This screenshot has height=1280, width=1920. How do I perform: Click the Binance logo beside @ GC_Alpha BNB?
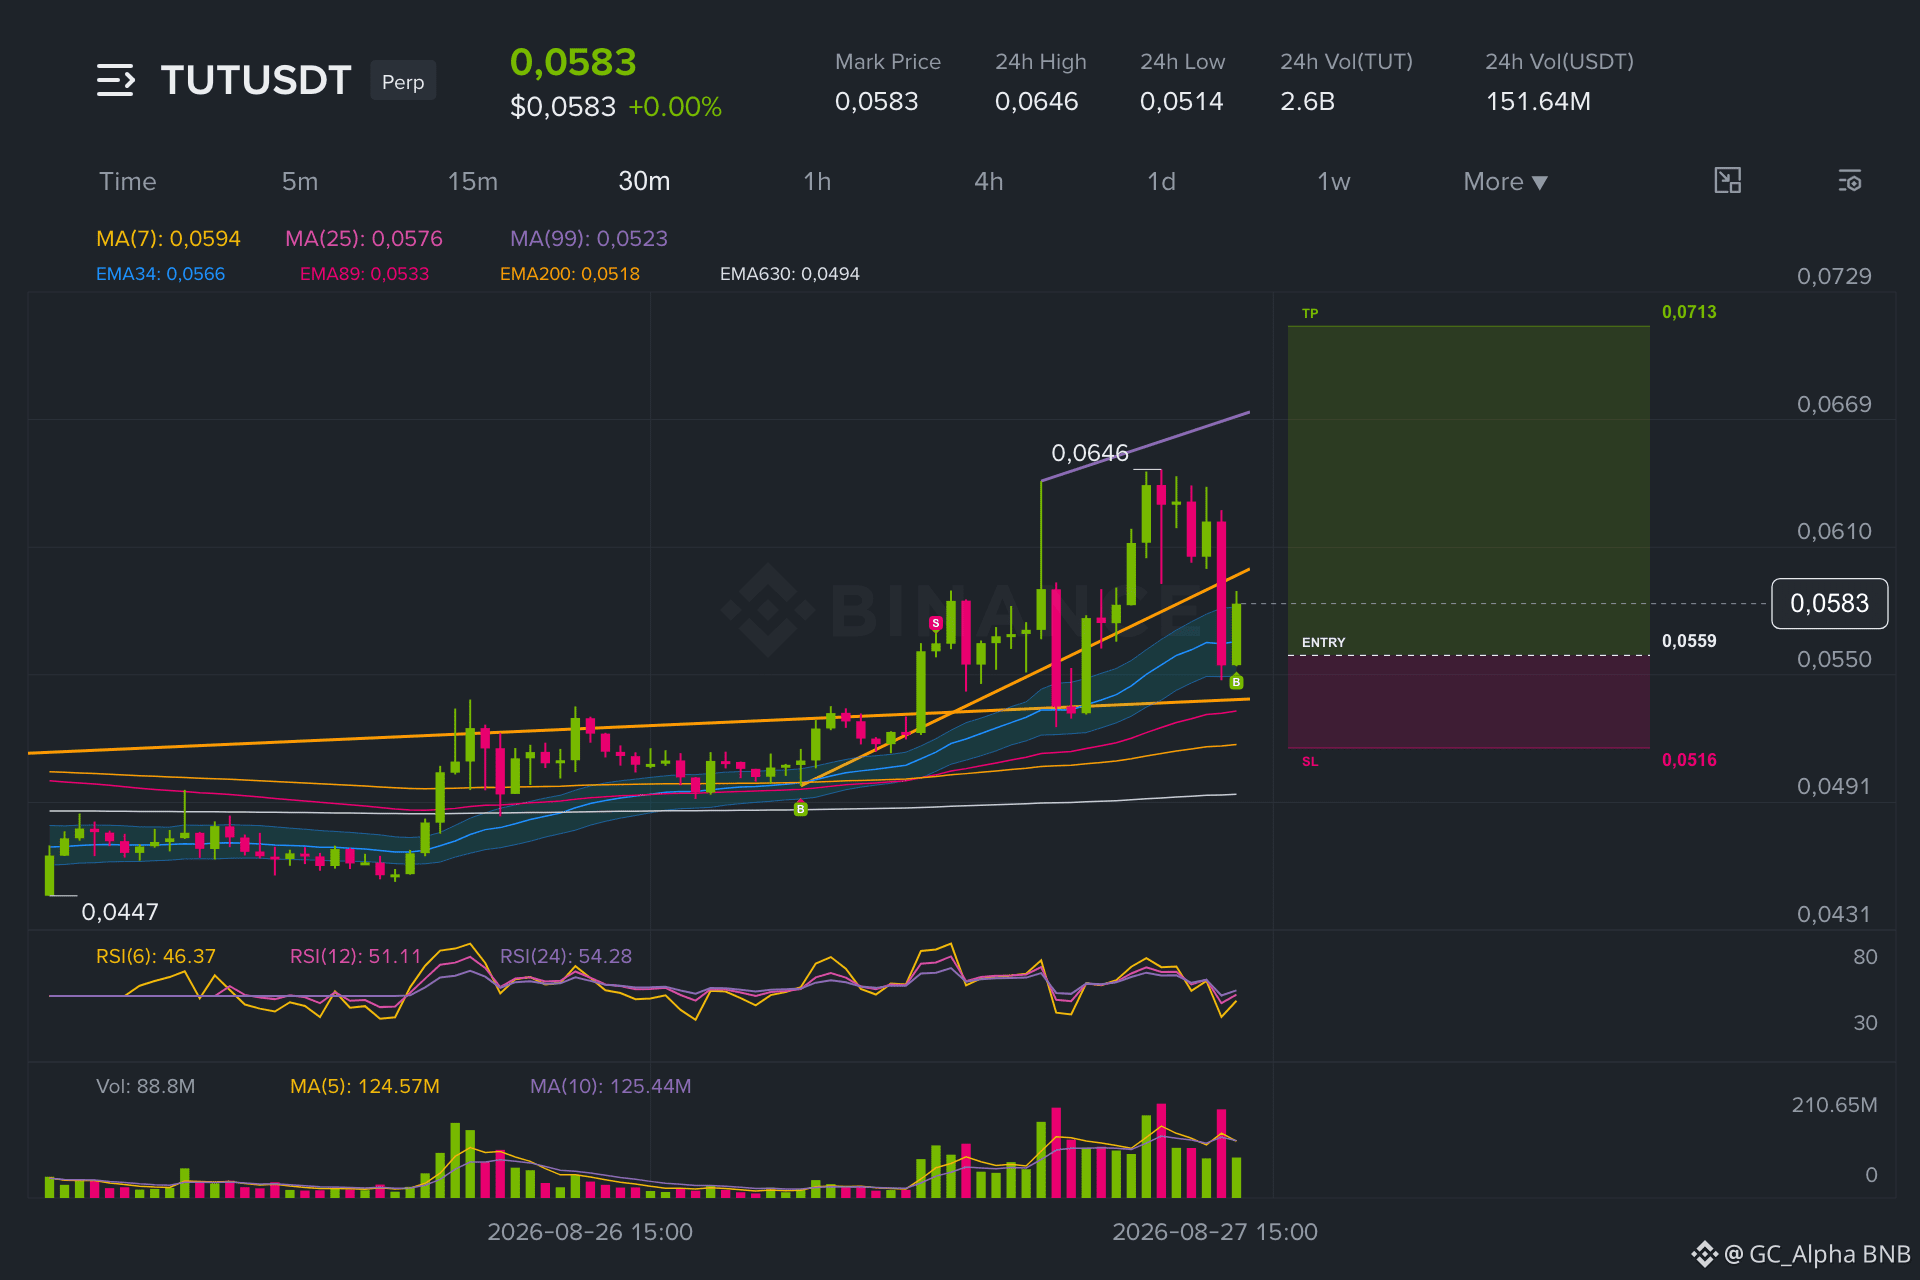(1704, 1254)
